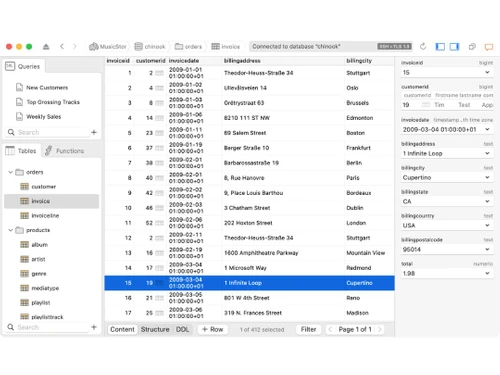Click the refresh icon in the toolbar
The height and width of the screenshot is (375, 500).
pos(423,47)
